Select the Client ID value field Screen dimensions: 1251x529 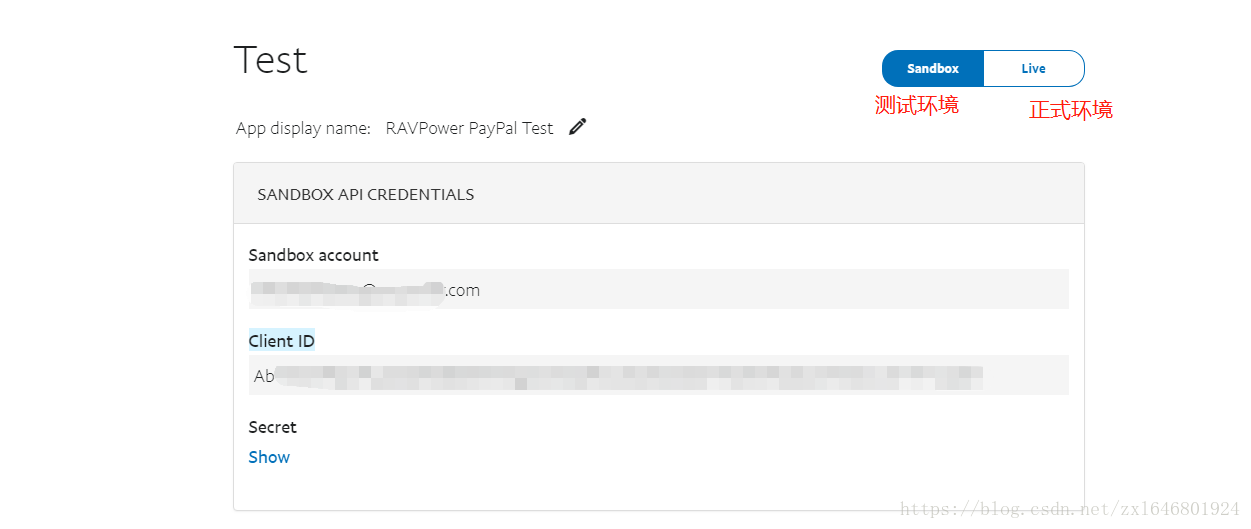[658, 375]
